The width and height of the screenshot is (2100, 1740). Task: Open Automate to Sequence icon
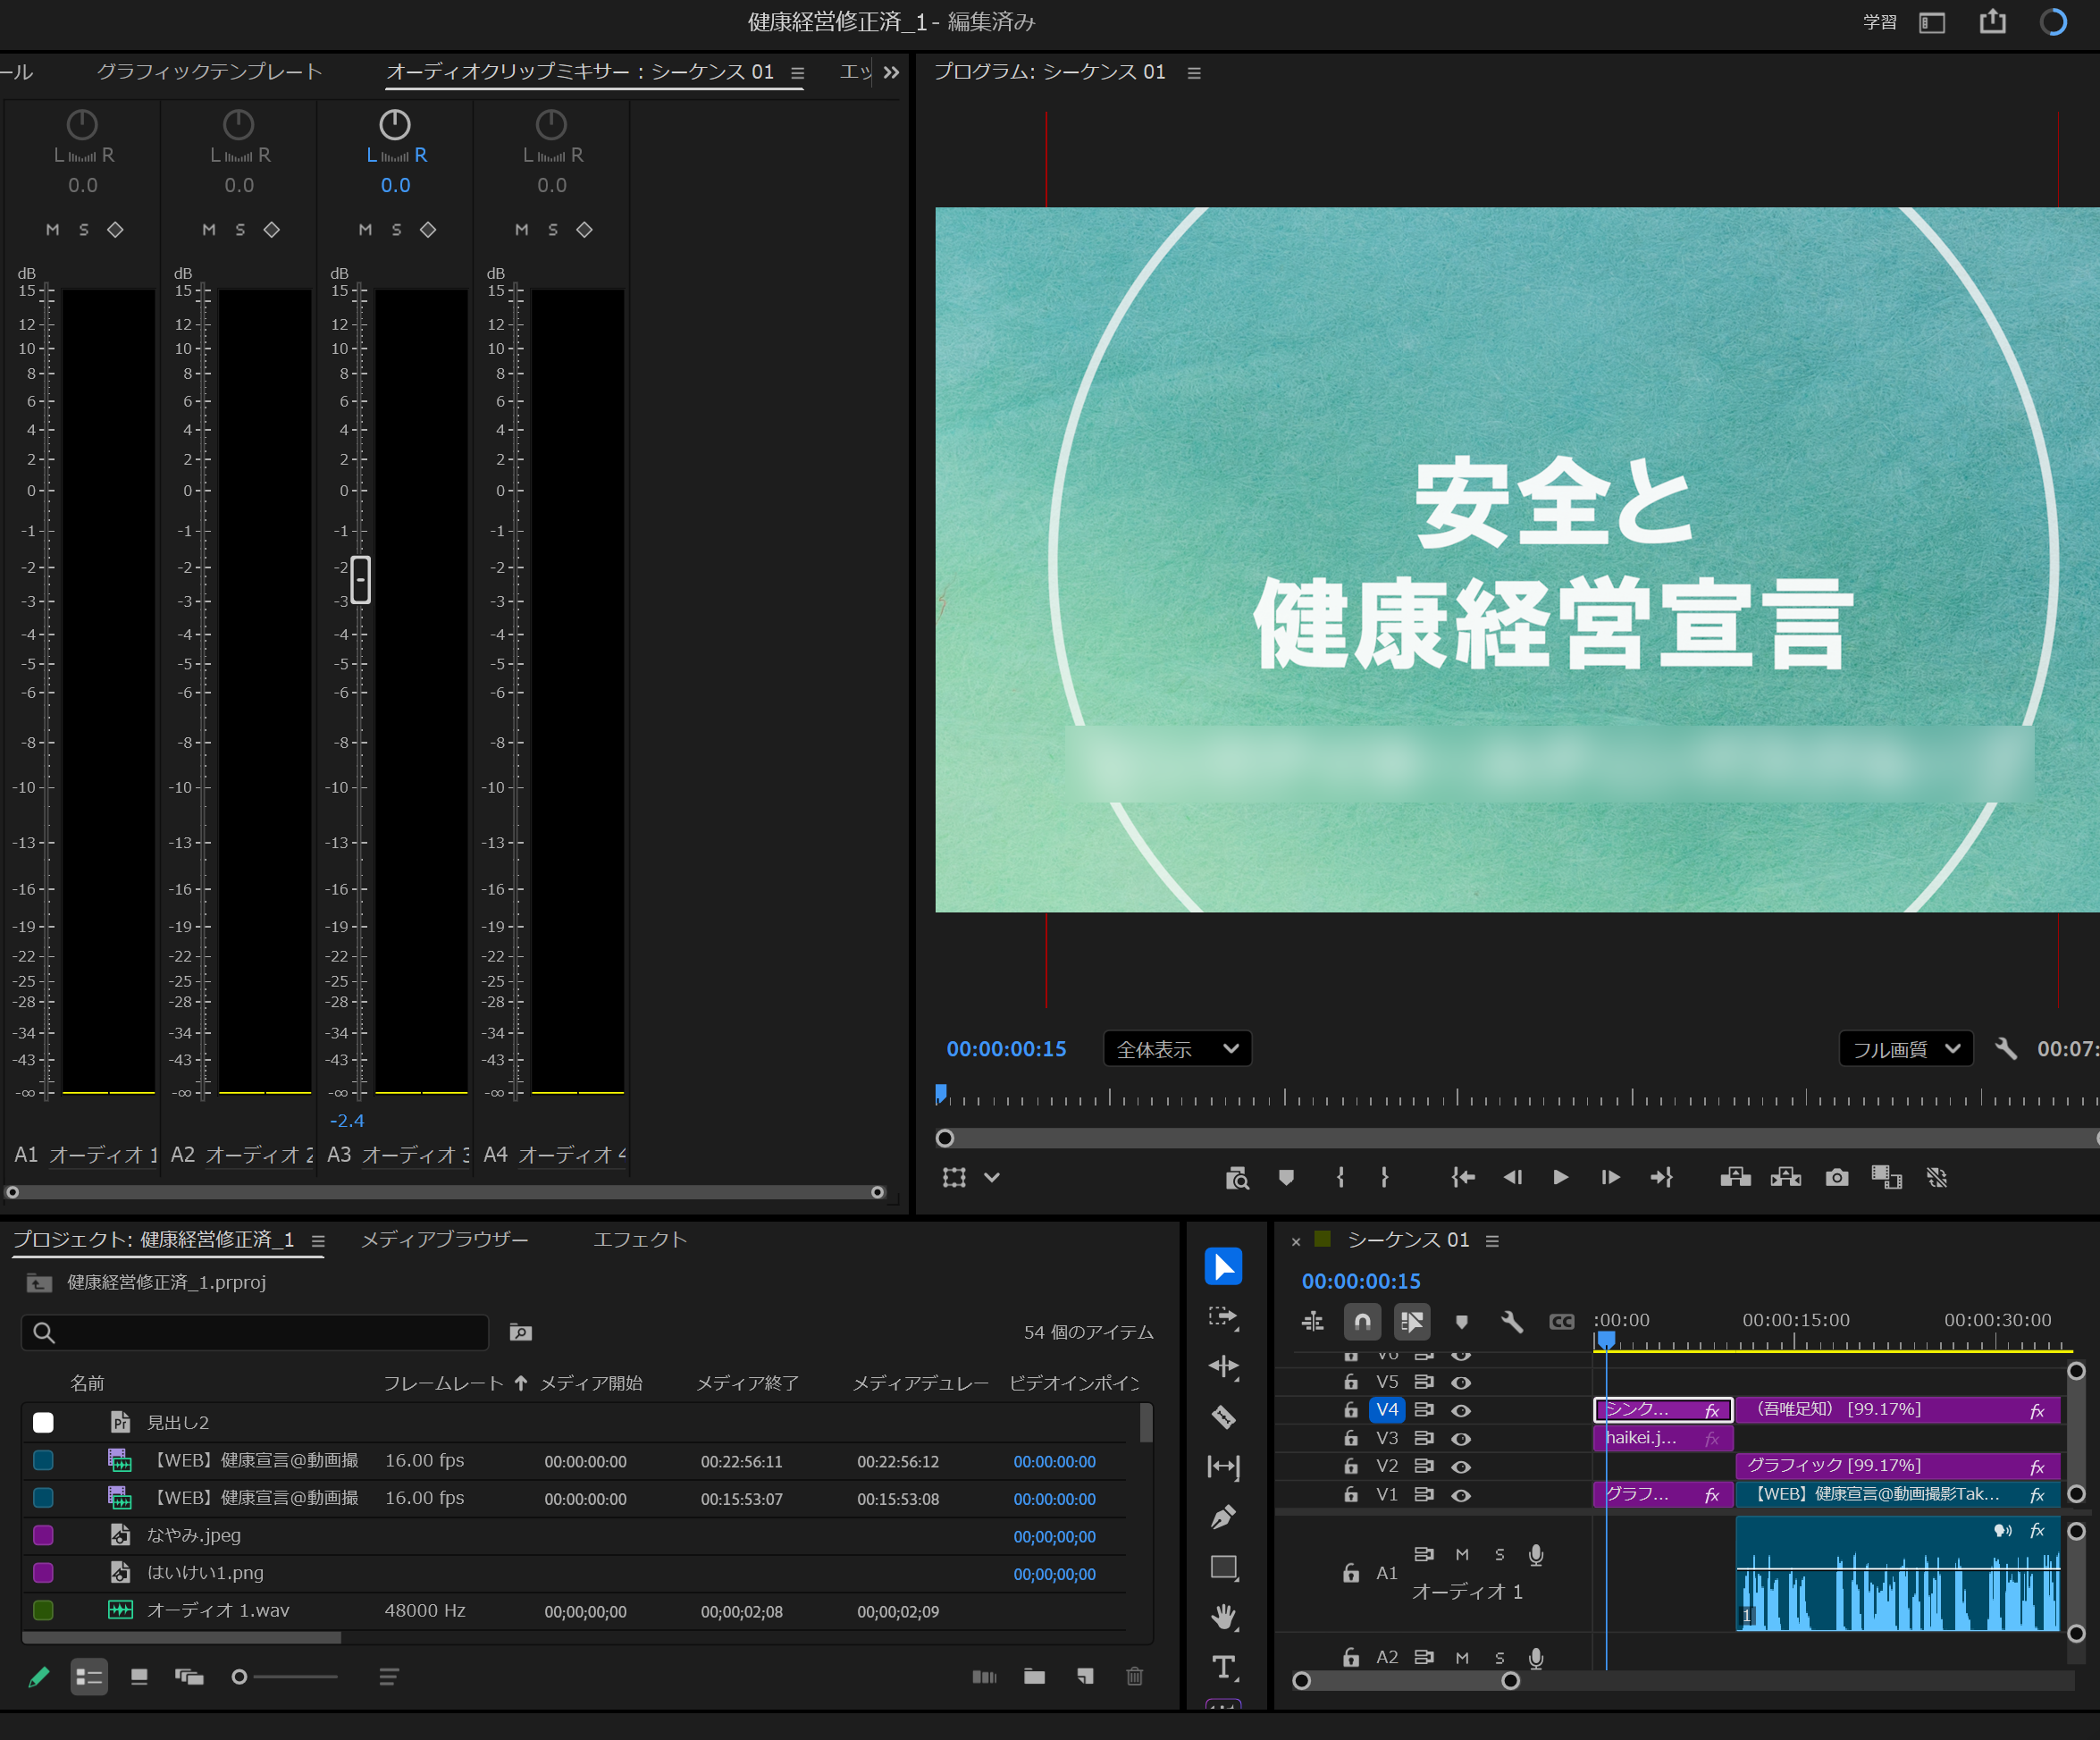pos(984,1676)
